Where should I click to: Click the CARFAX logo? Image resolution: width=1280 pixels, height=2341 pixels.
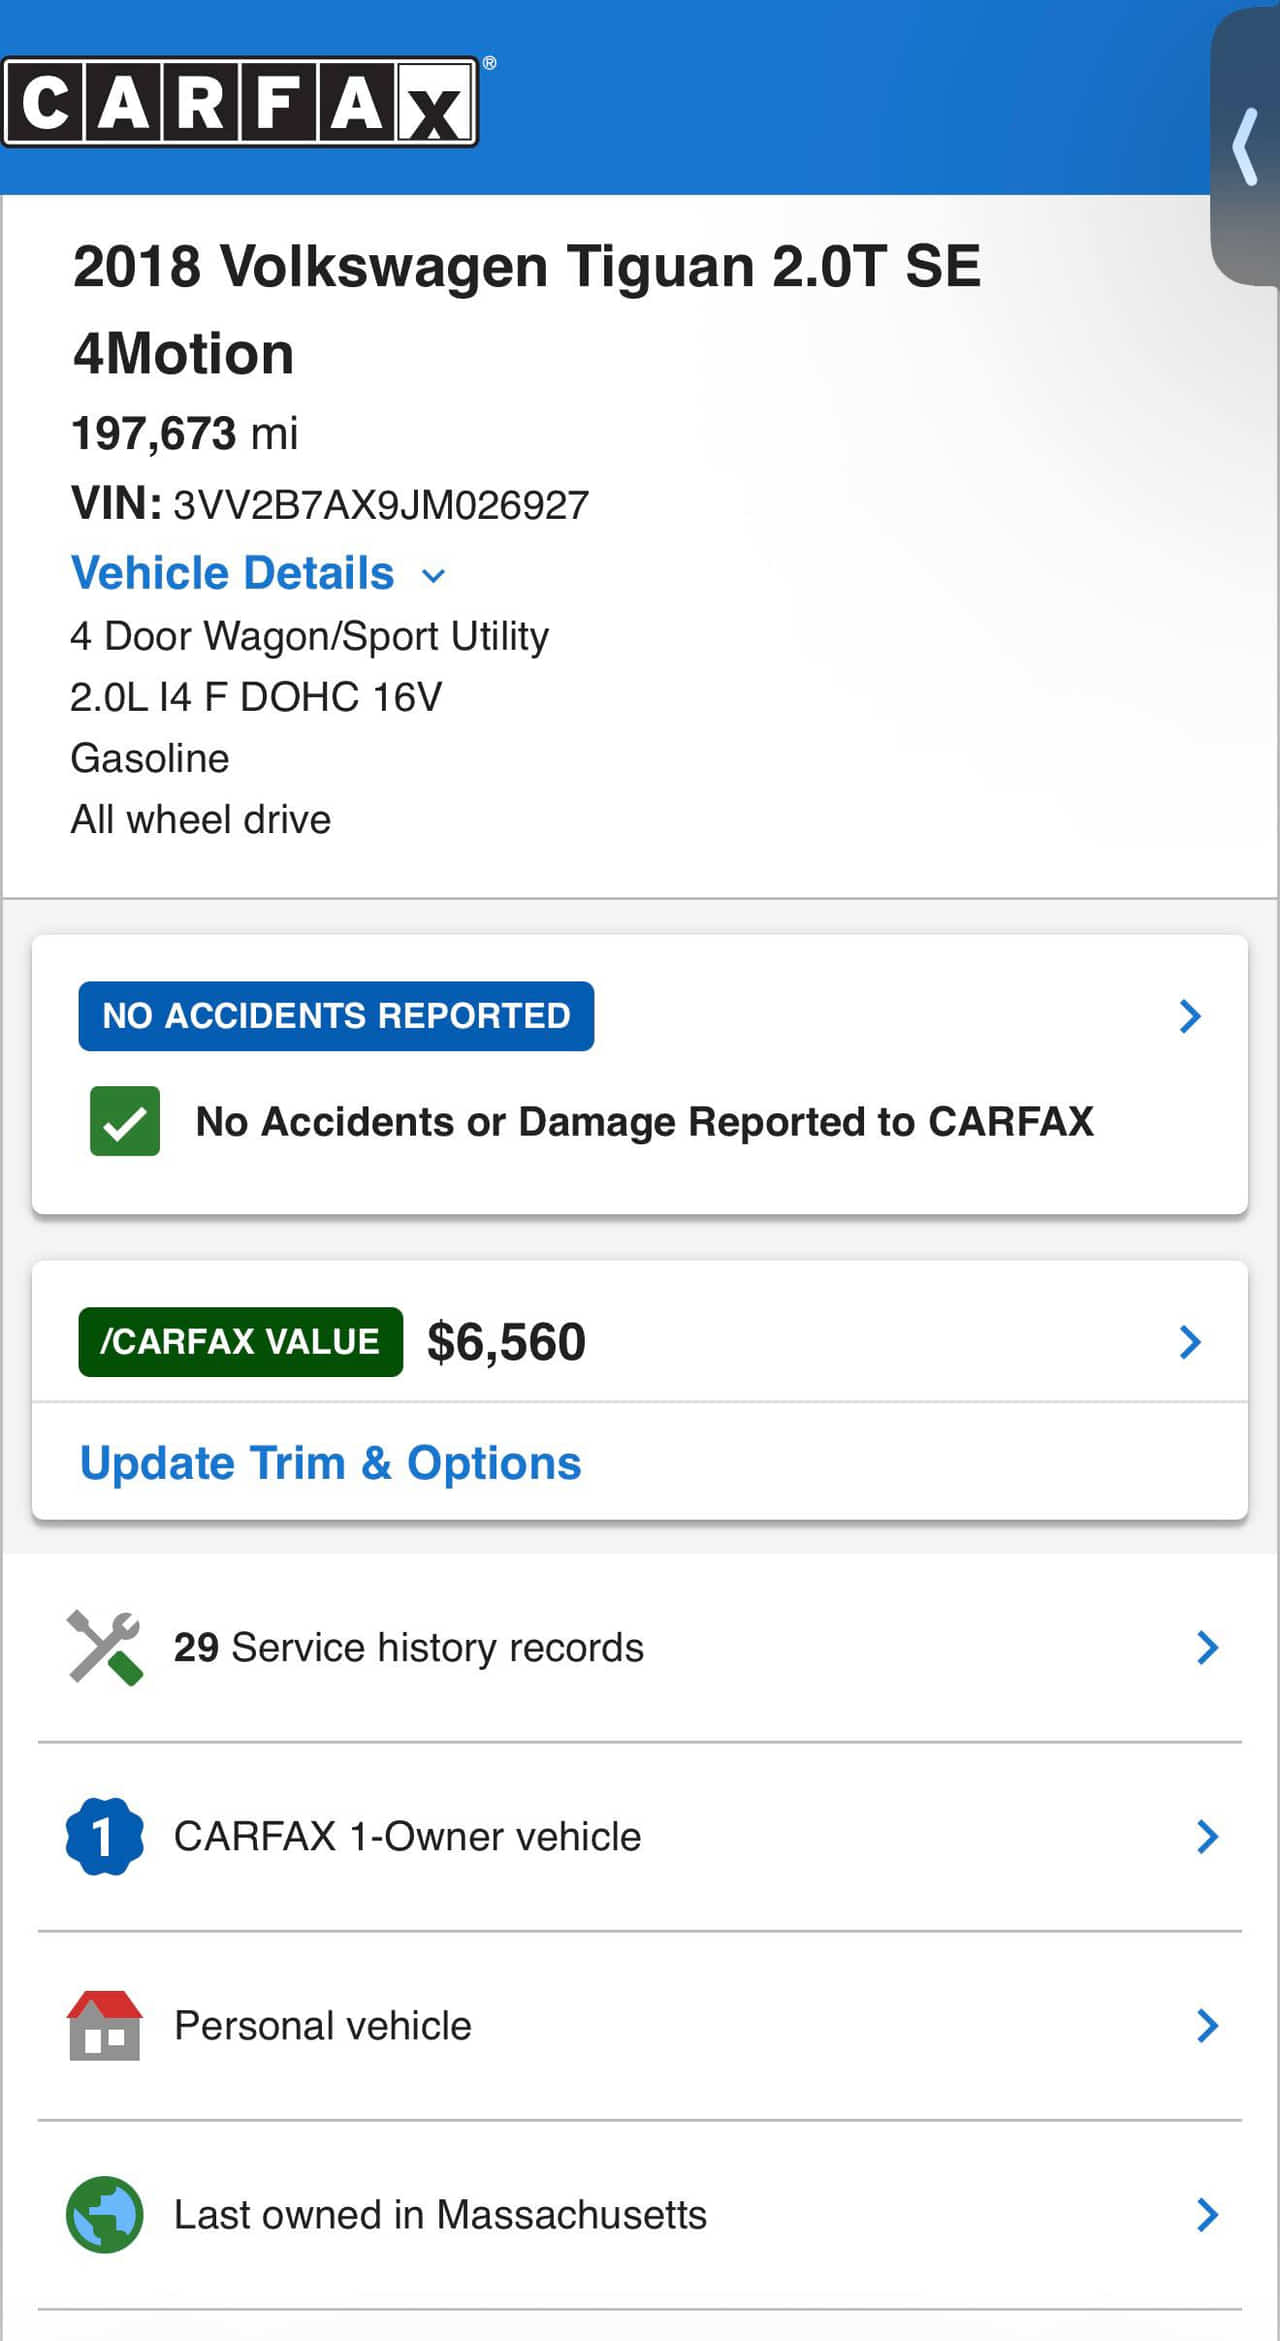240,102
